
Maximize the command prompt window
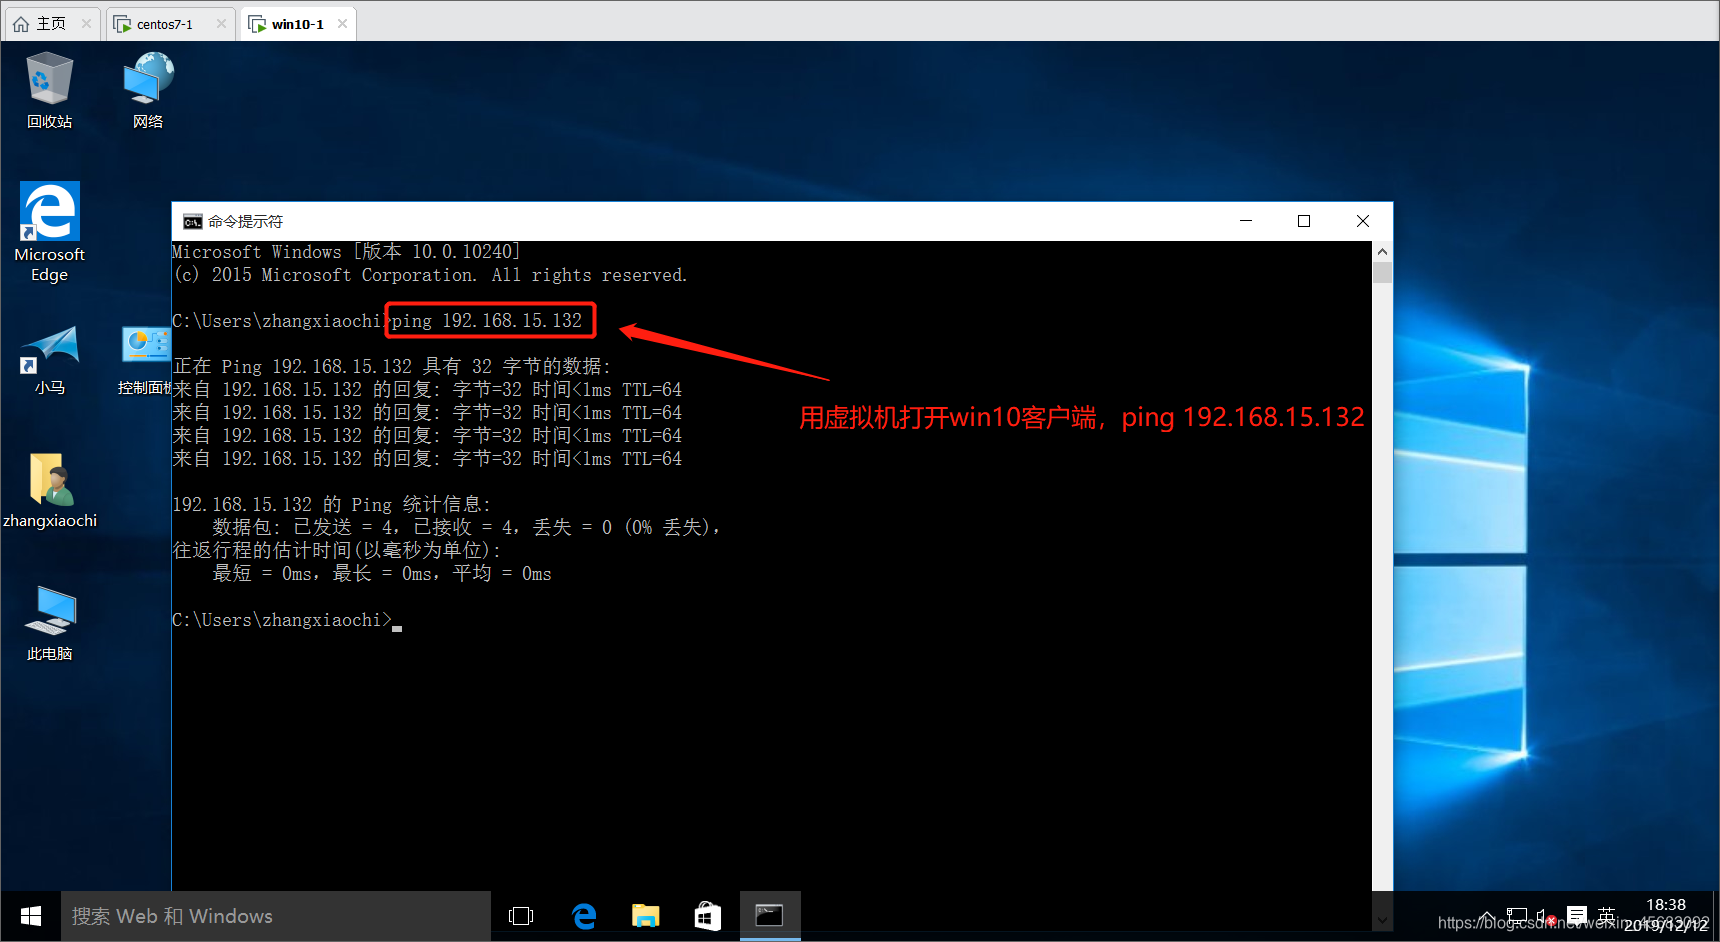(1304, 221)
